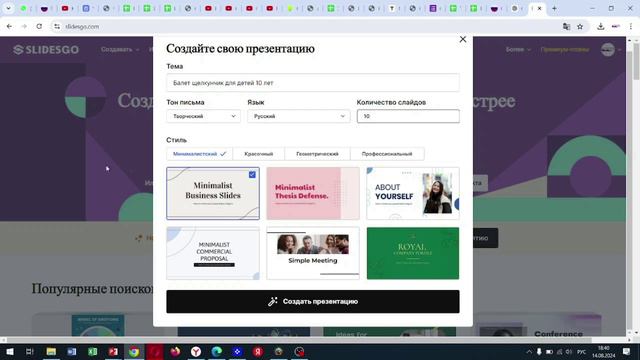The height and width of the screenshot is (360, 640).
Task: Open the tab search dropdown arrow
Action: [x=8, y=8]
